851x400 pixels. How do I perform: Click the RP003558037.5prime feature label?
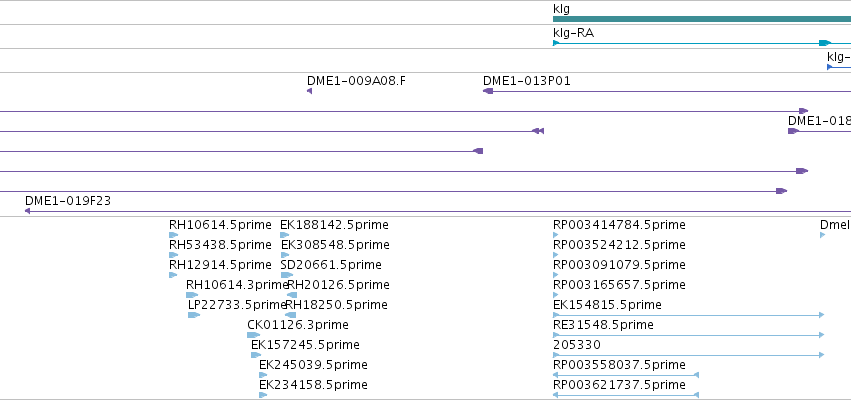[x=619, y=365]
